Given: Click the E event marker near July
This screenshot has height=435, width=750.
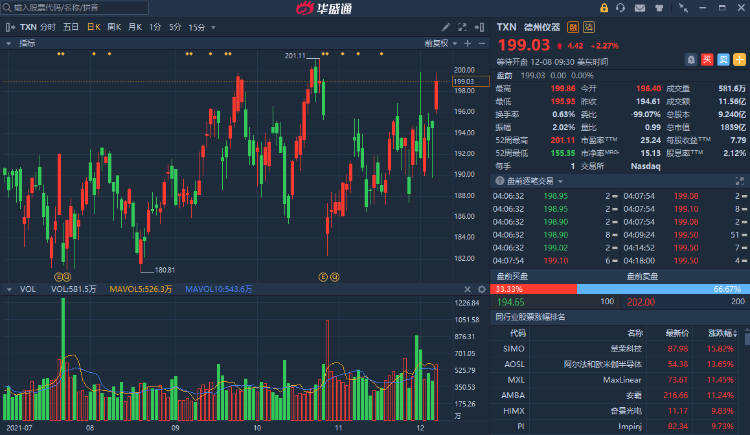Looking at the screenshot, I should coord(58,277).
